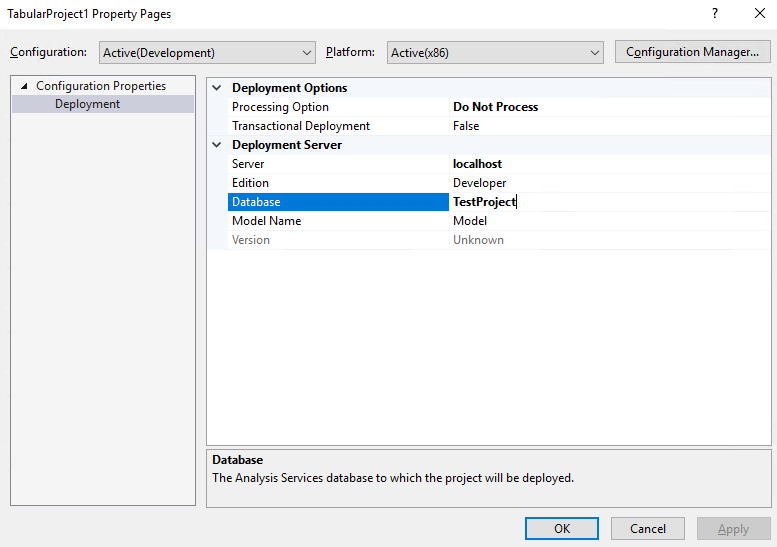Viewport: 777px width, 547px height.
Task: Select the Transactional Deployment property
Action: click(x=301, y=126)
